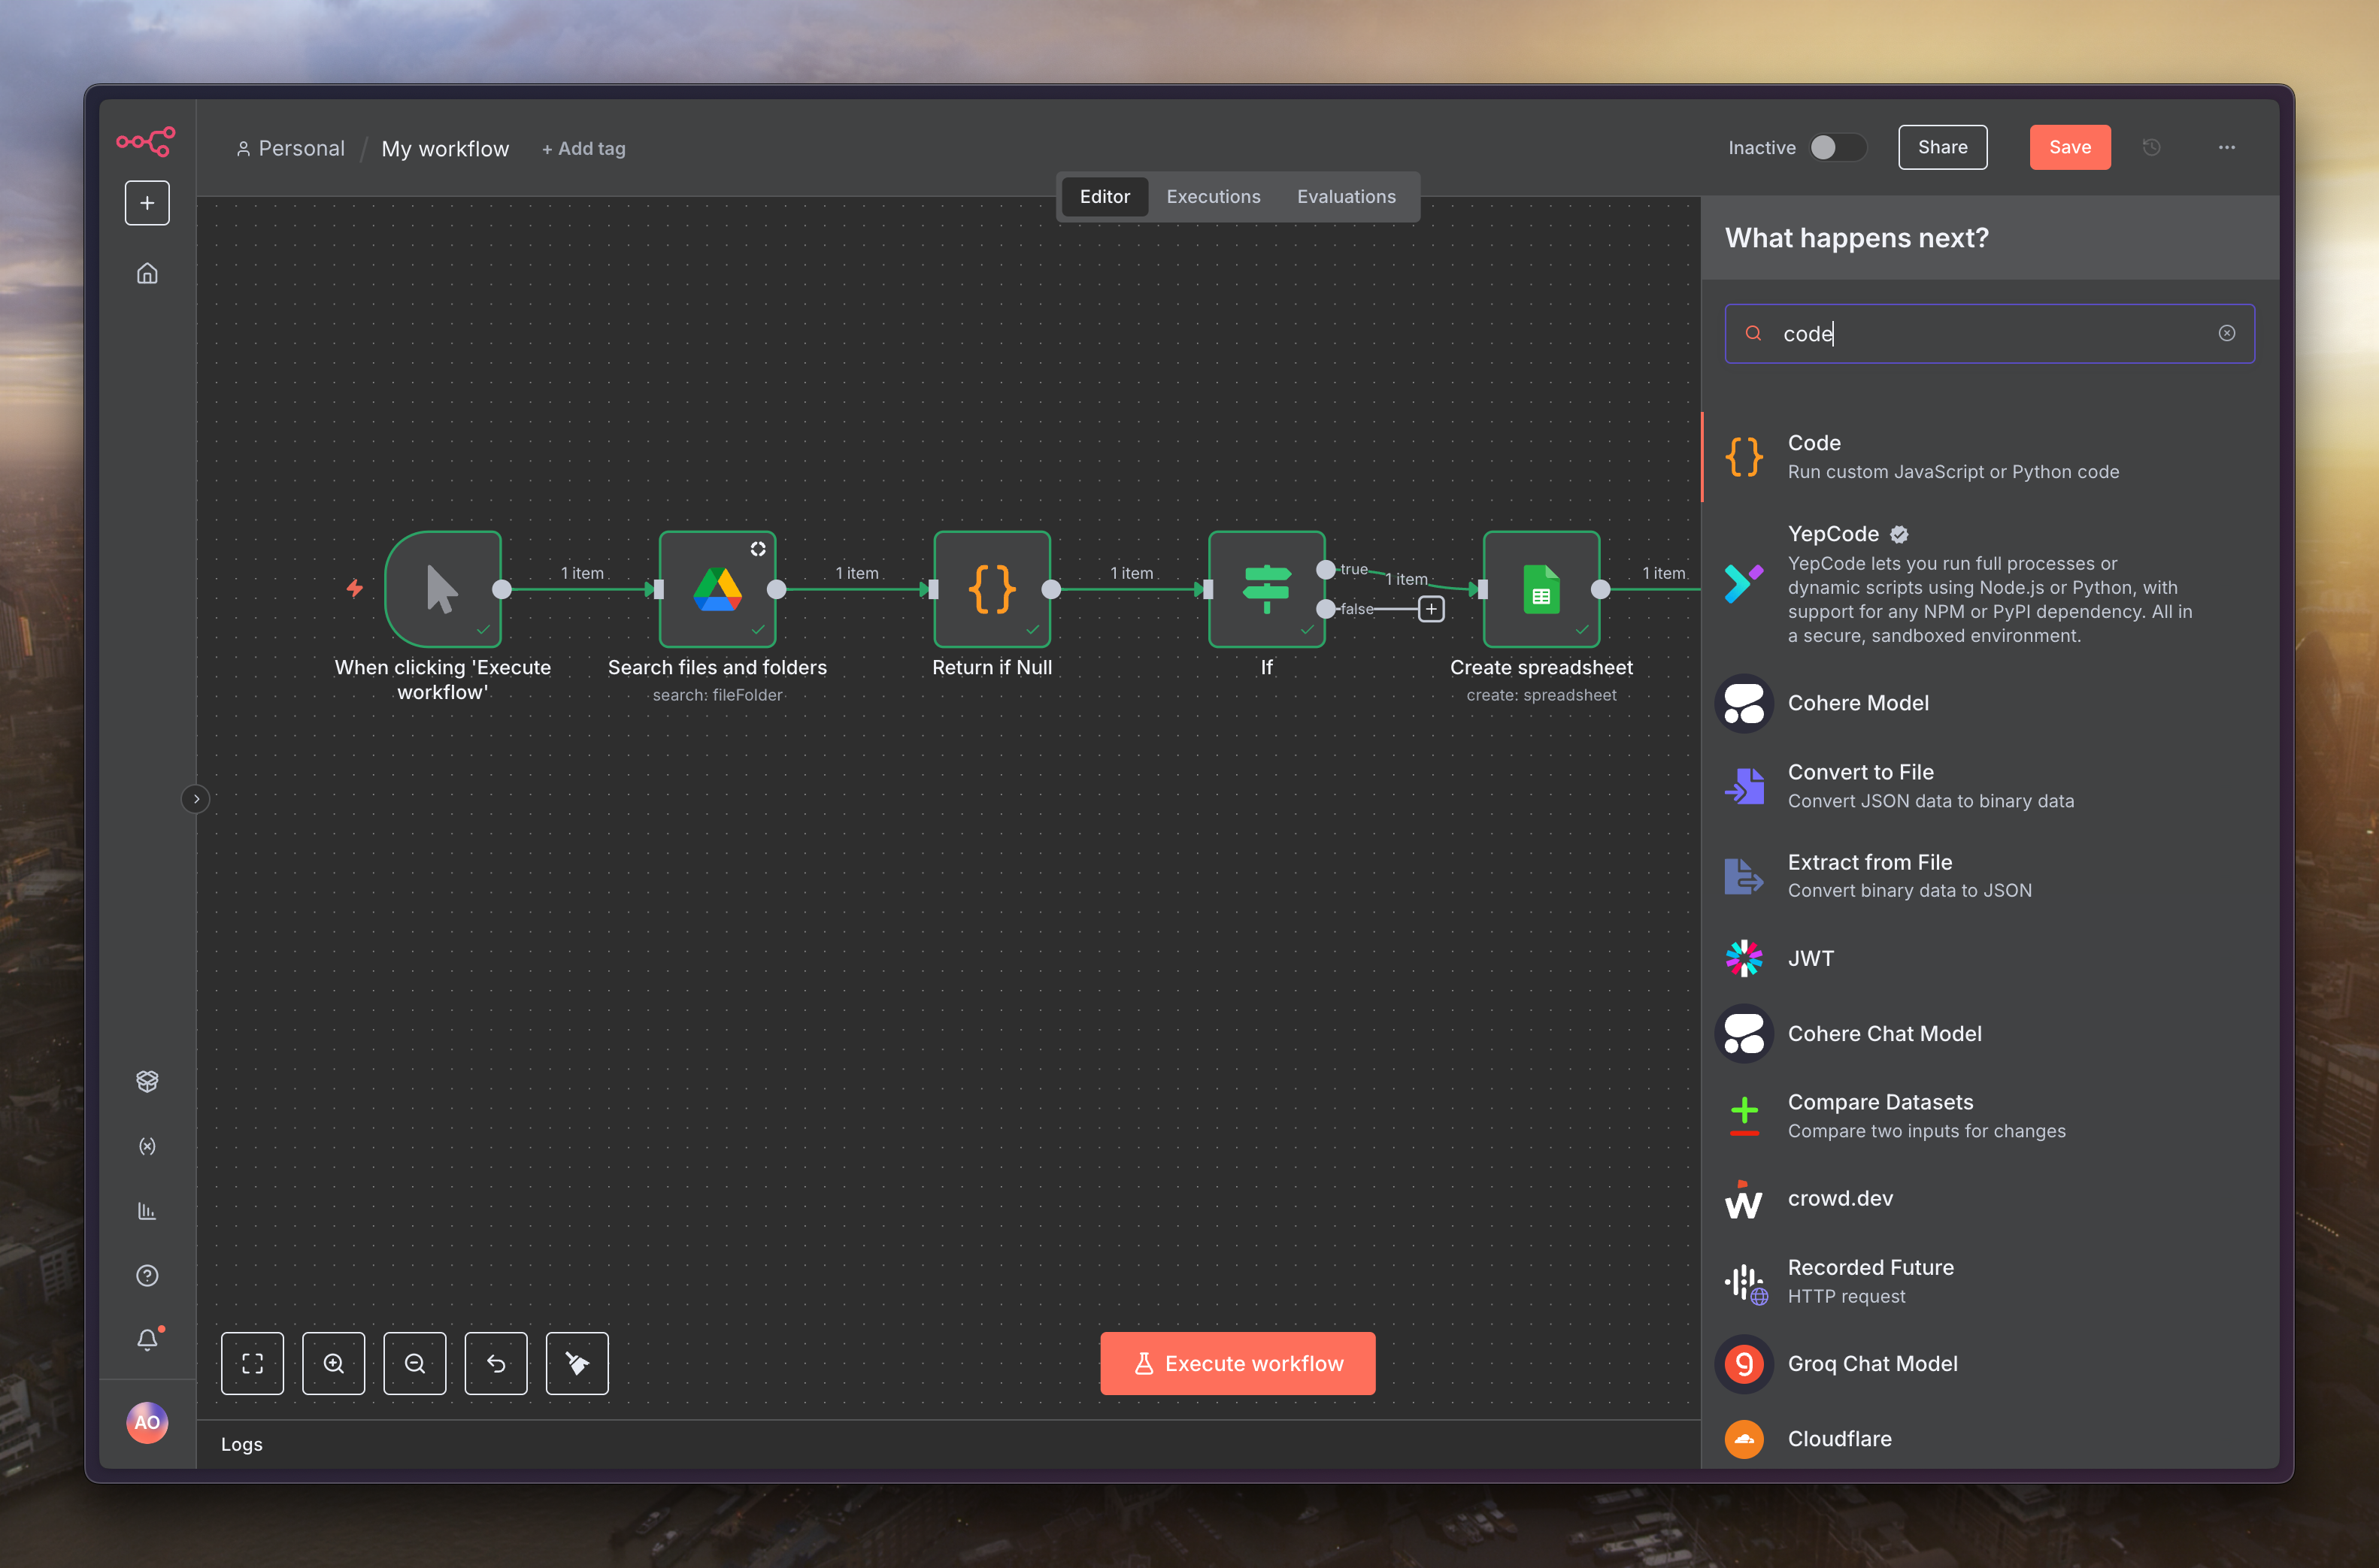The width and height of the screenshot is (2379, 1568).
Task: Open the workflow history icon
Action: click(x=2152, y=147)
